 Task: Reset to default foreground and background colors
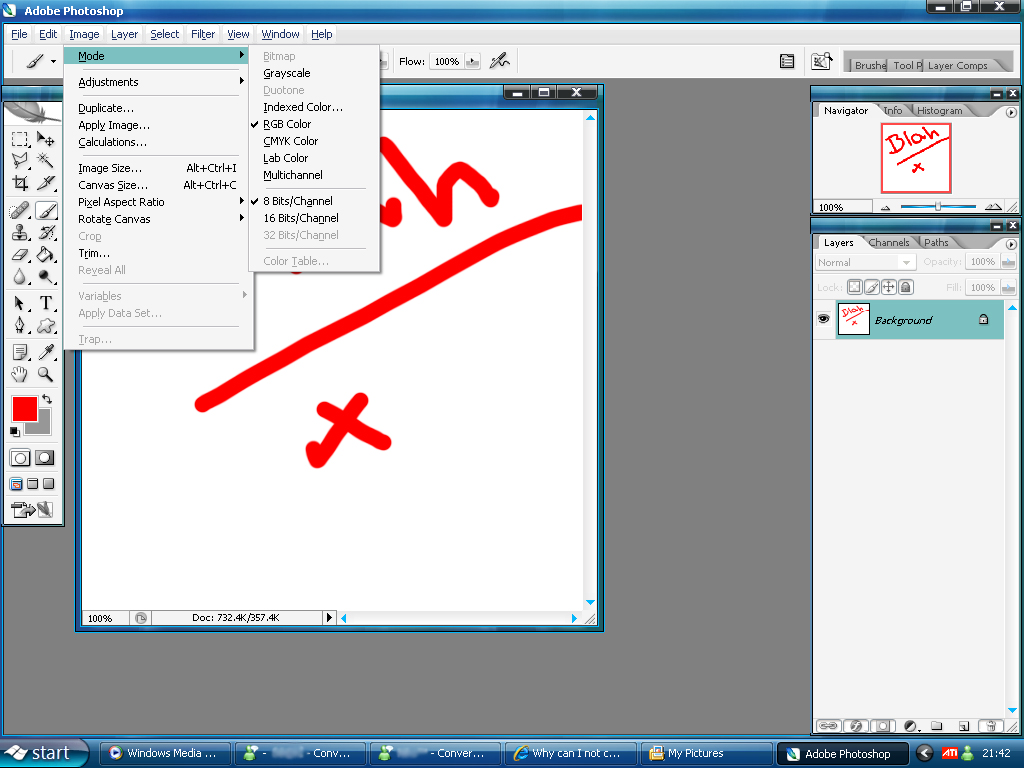(14, 431)
